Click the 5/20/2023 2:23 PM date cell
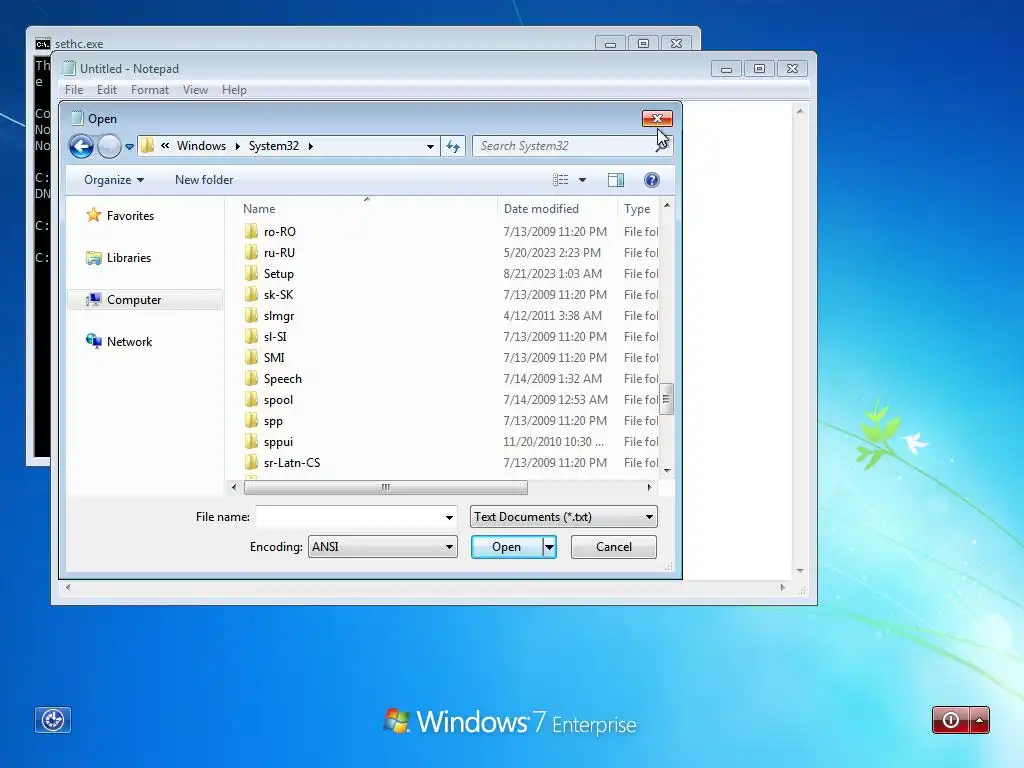1024x768 pixels. [552, 253]
